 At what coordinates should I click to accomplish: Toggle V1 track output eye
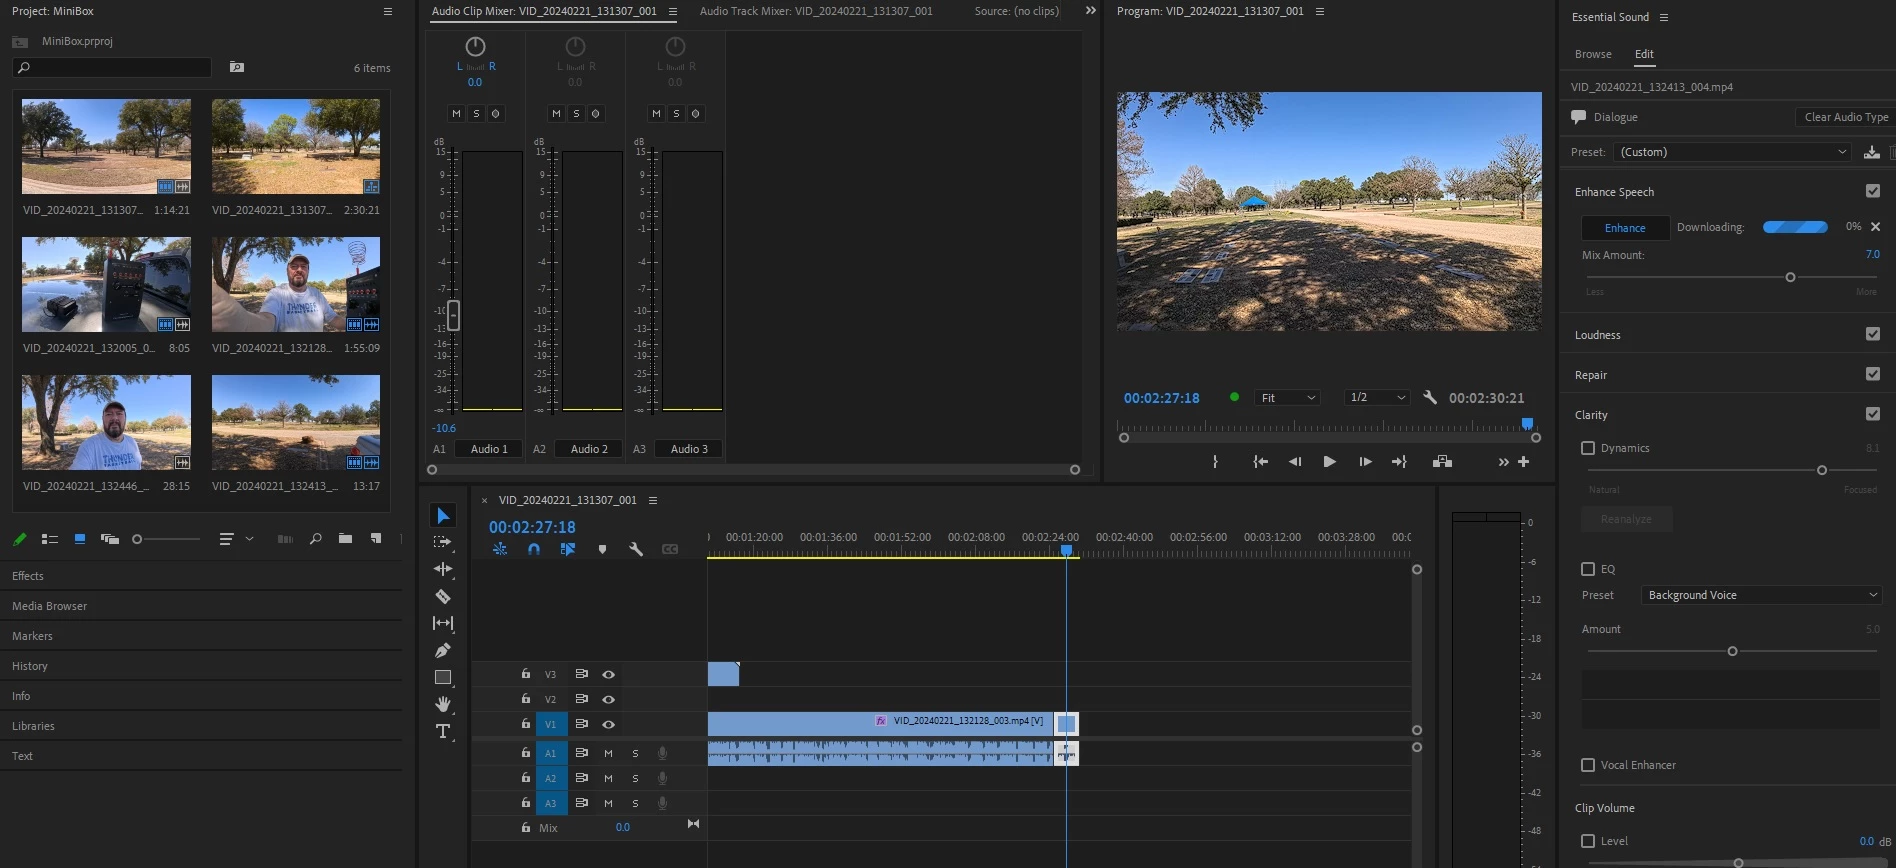608,724
